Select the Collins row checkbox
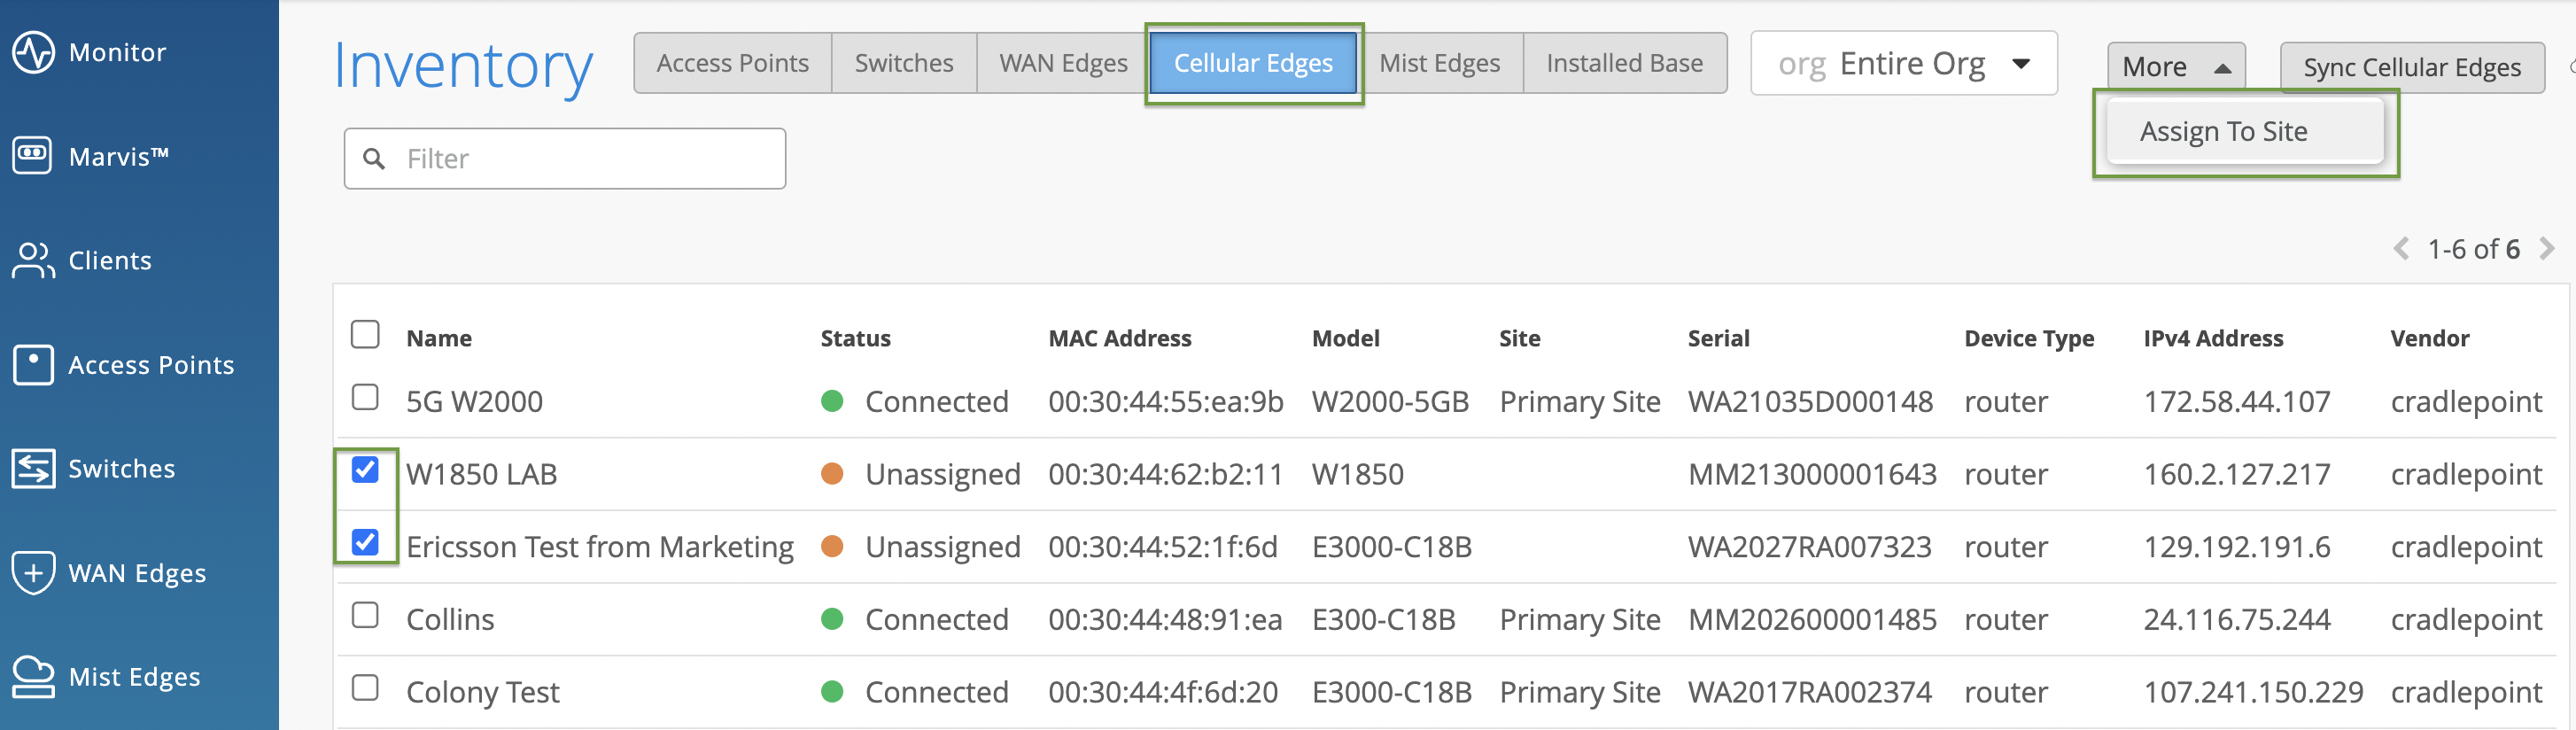Image resolution: width=2576 pixels, height=730 pixels. click(x=365, y=615)
